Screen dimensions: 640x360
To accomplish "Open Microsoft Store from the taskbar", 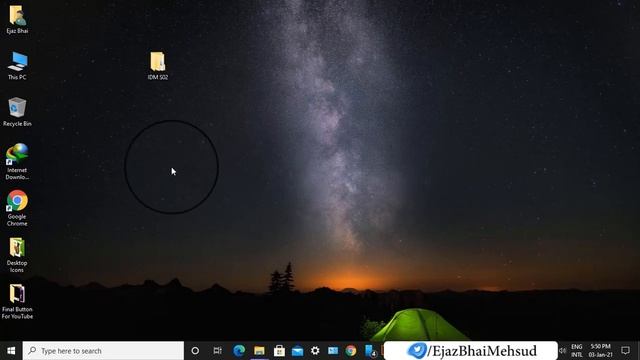I will point(279,351).
